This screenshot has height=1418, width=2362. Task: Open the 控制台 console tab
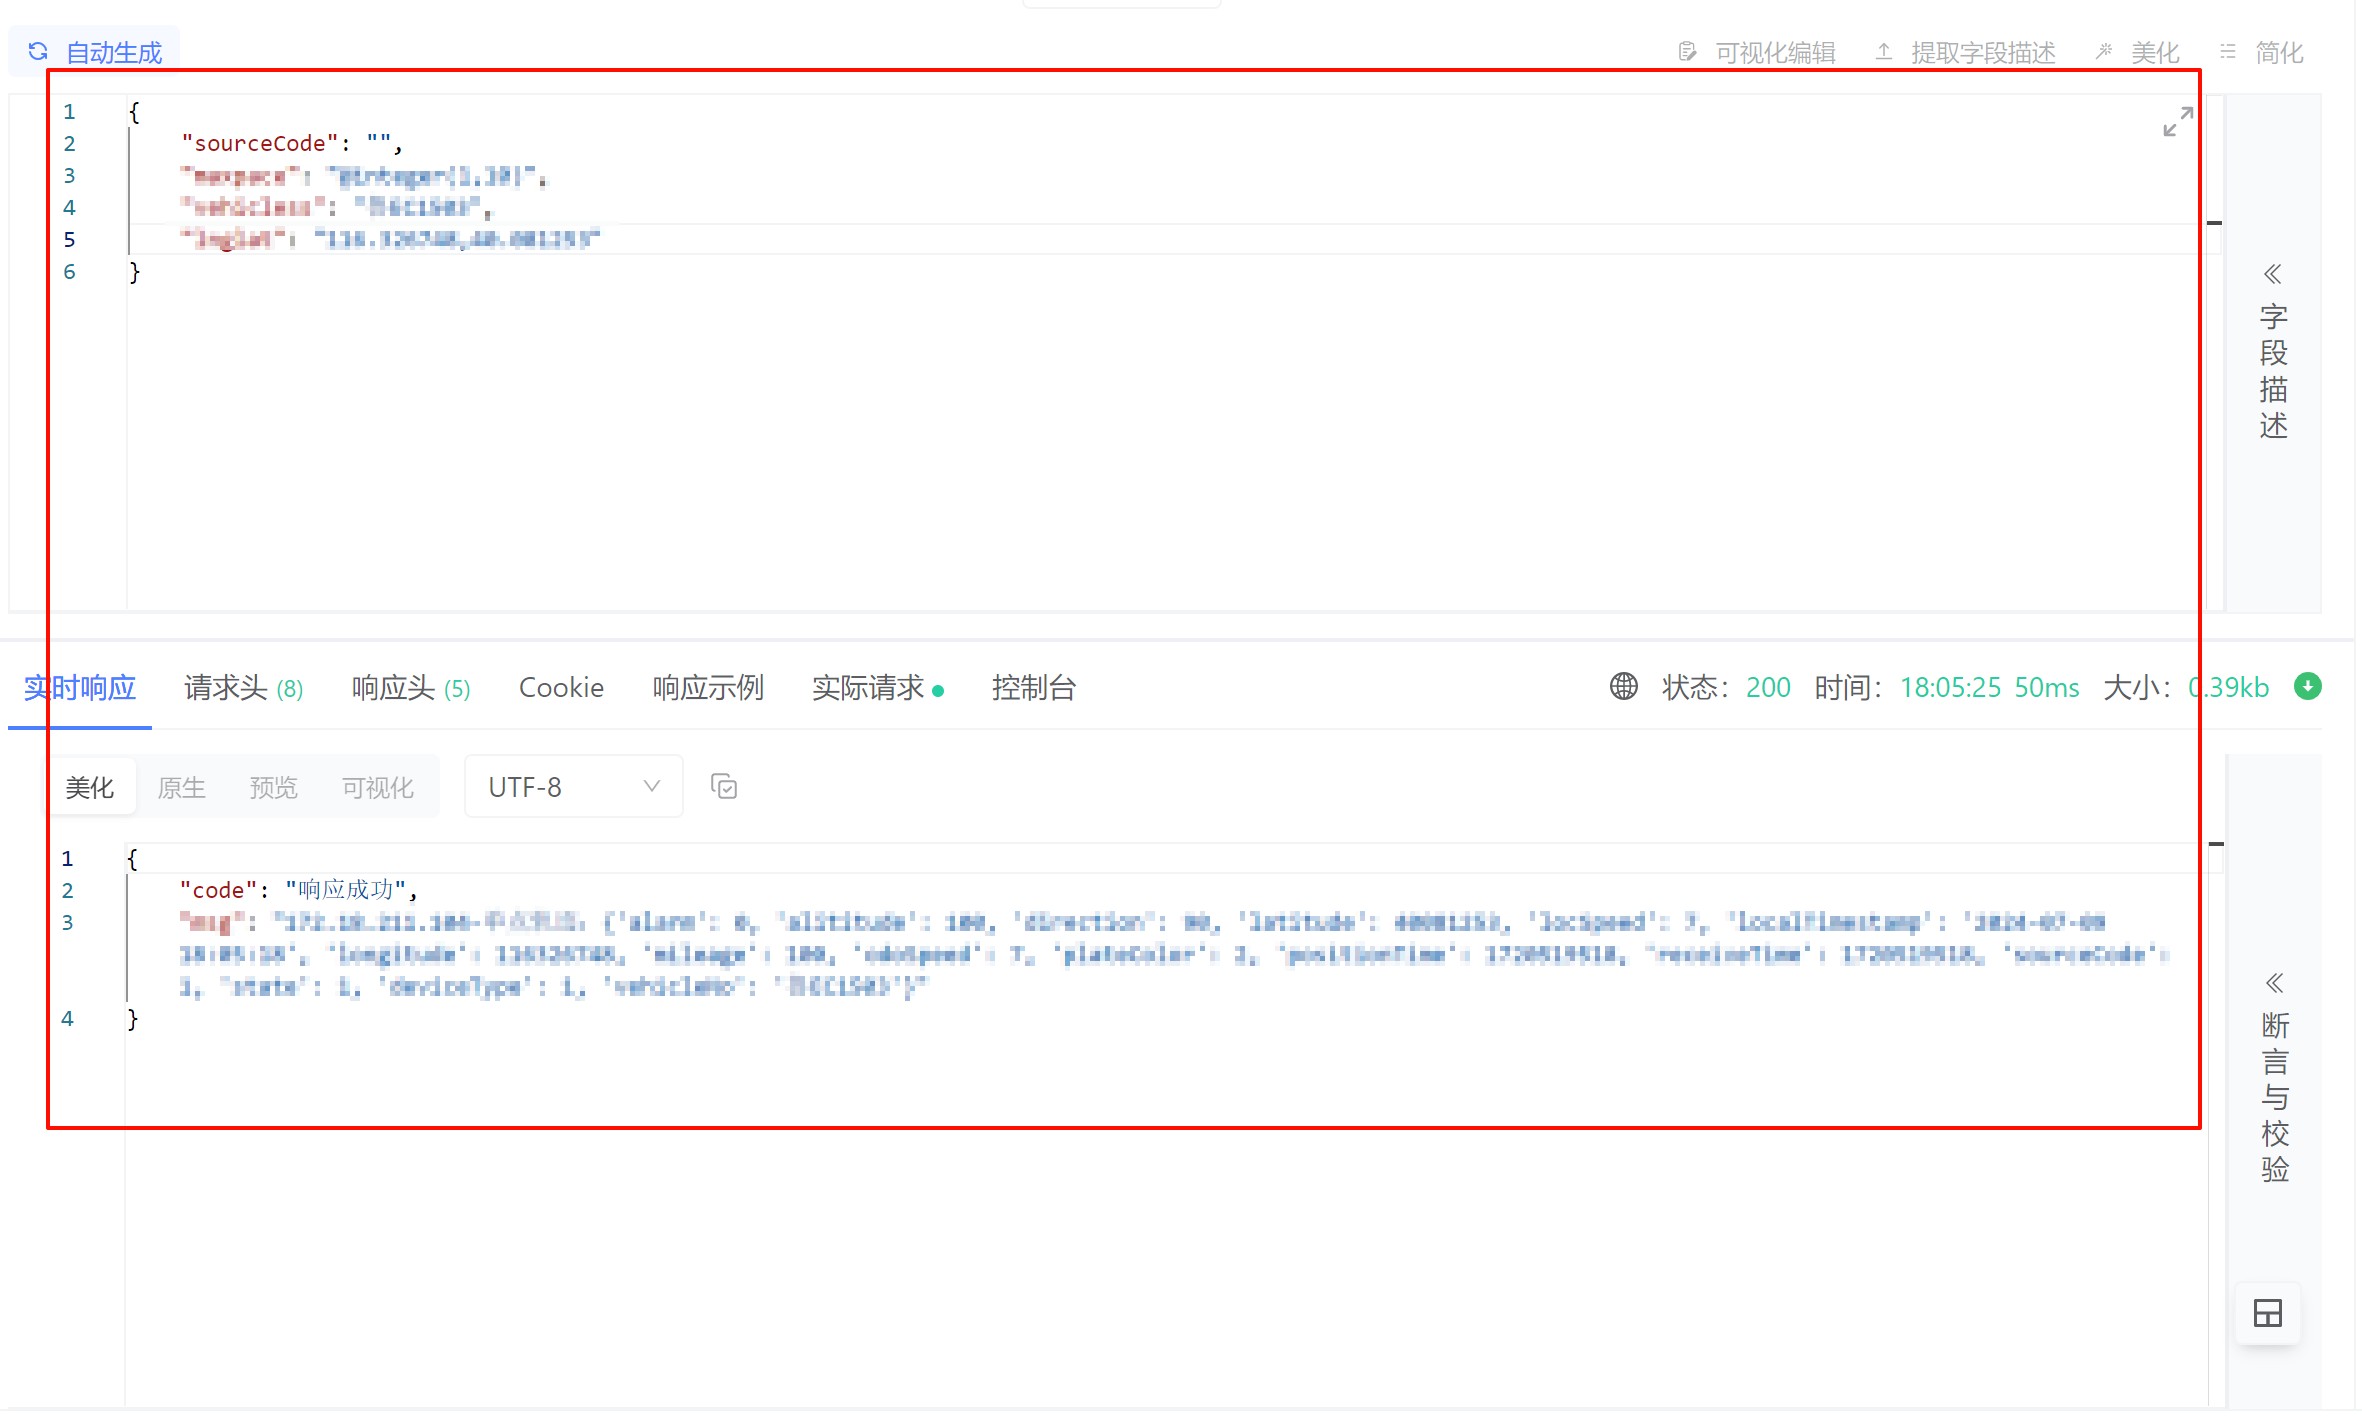click(x=1033, y=688)
